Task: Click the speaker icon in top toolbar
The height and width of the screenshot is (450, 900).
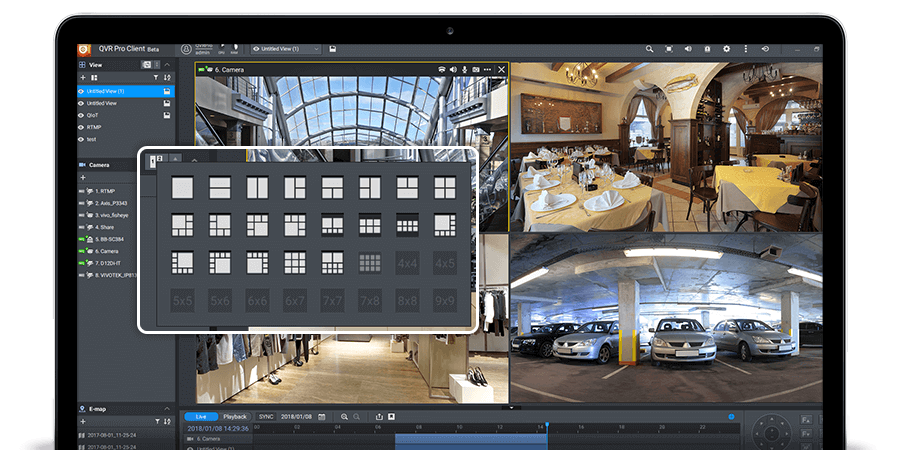Action: point(688,49)
